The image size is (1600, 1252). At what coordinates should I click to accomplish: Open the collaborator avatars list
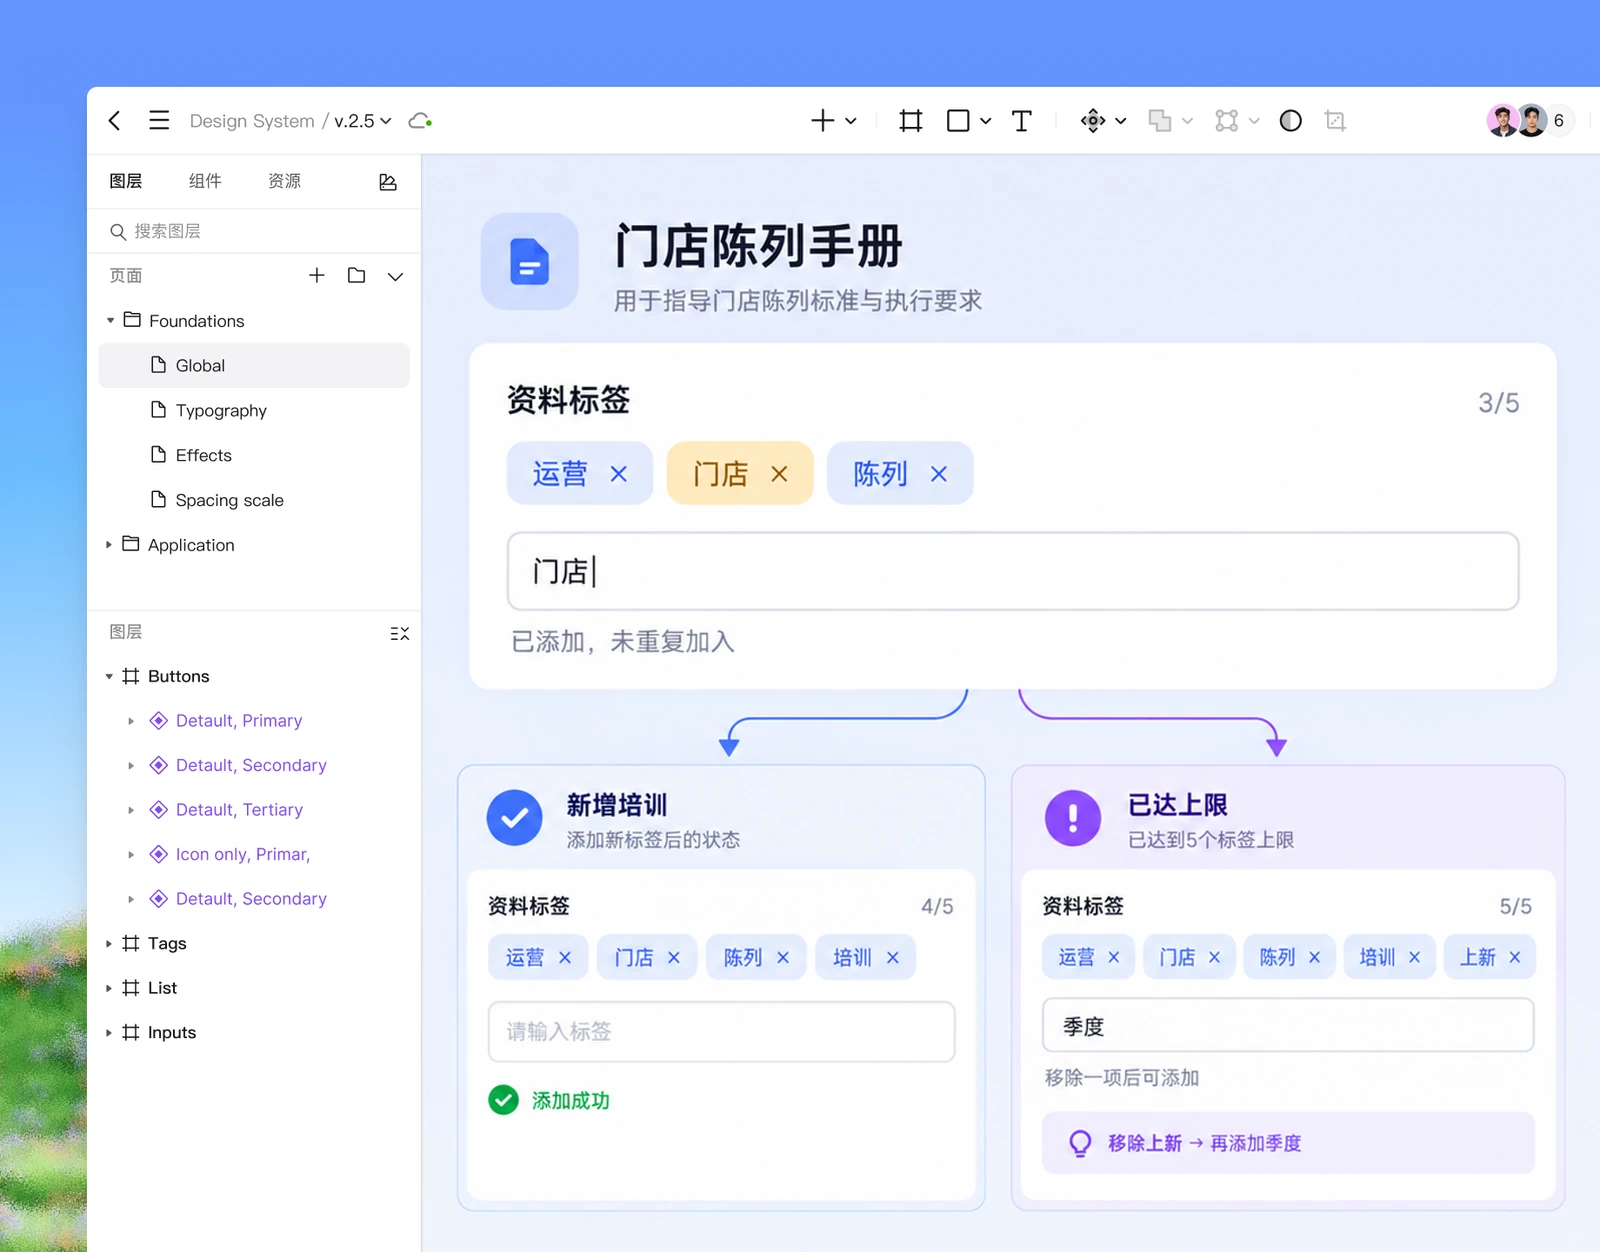click(1530, 121)
